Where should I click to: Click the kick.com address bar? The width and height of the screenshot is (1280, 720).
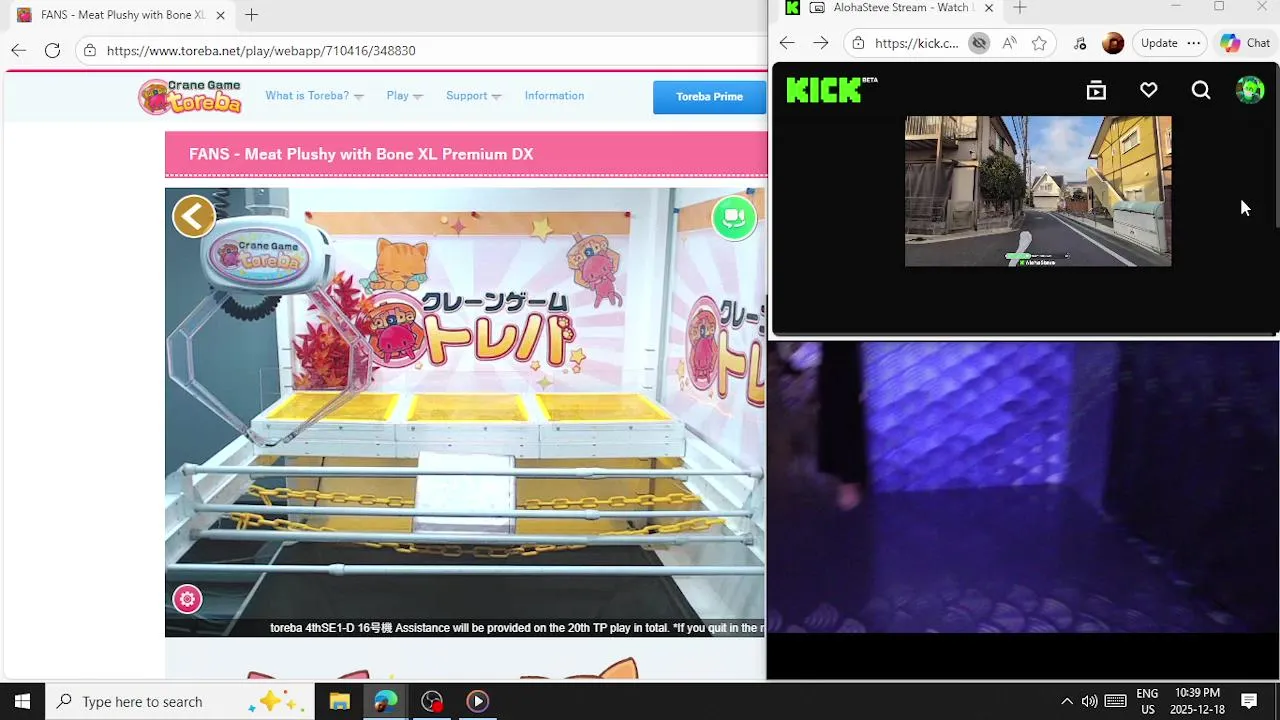point(916,43)
